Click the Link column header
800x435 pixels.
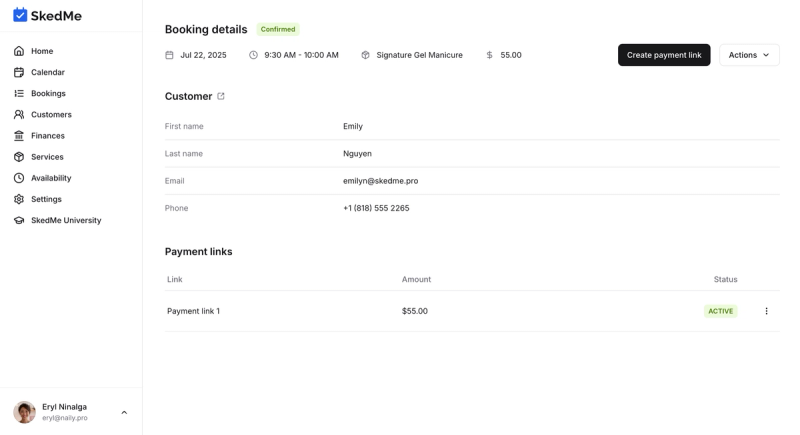click(174, 279)
